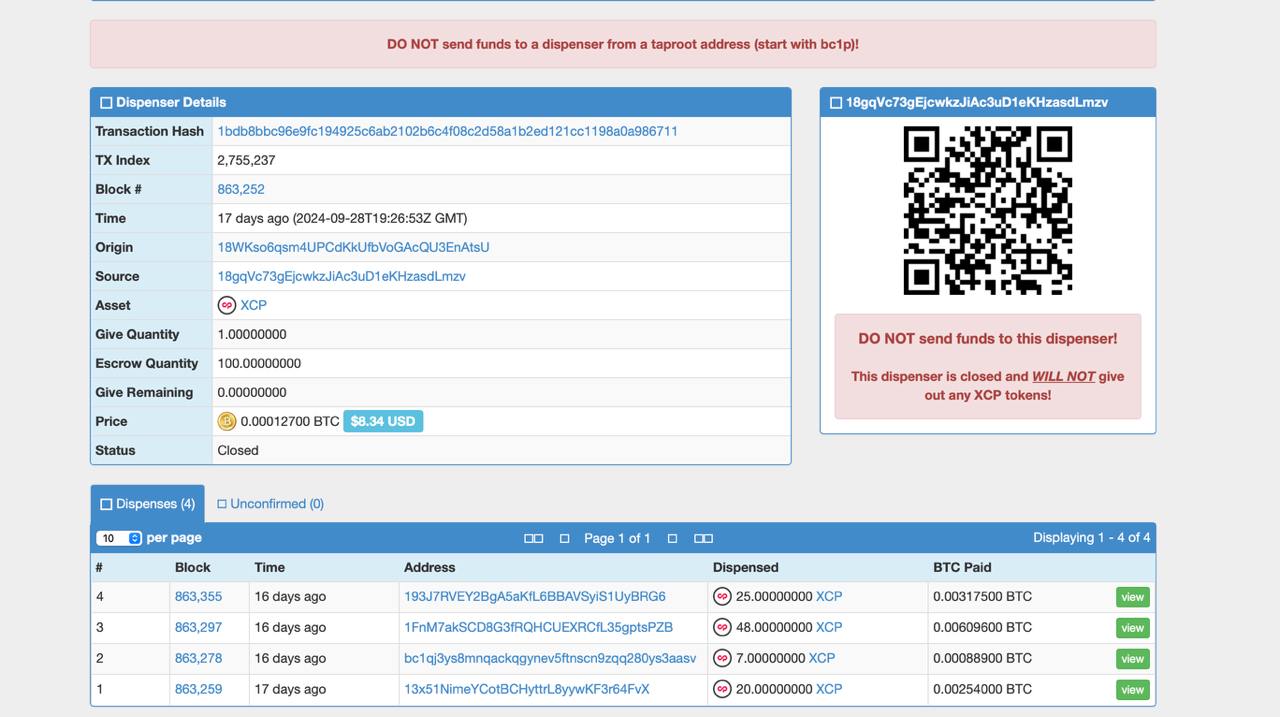This screenshot has width=1280, height=717.
Task: Open block 863,355 in dispenses table
Action: (198, 596)
